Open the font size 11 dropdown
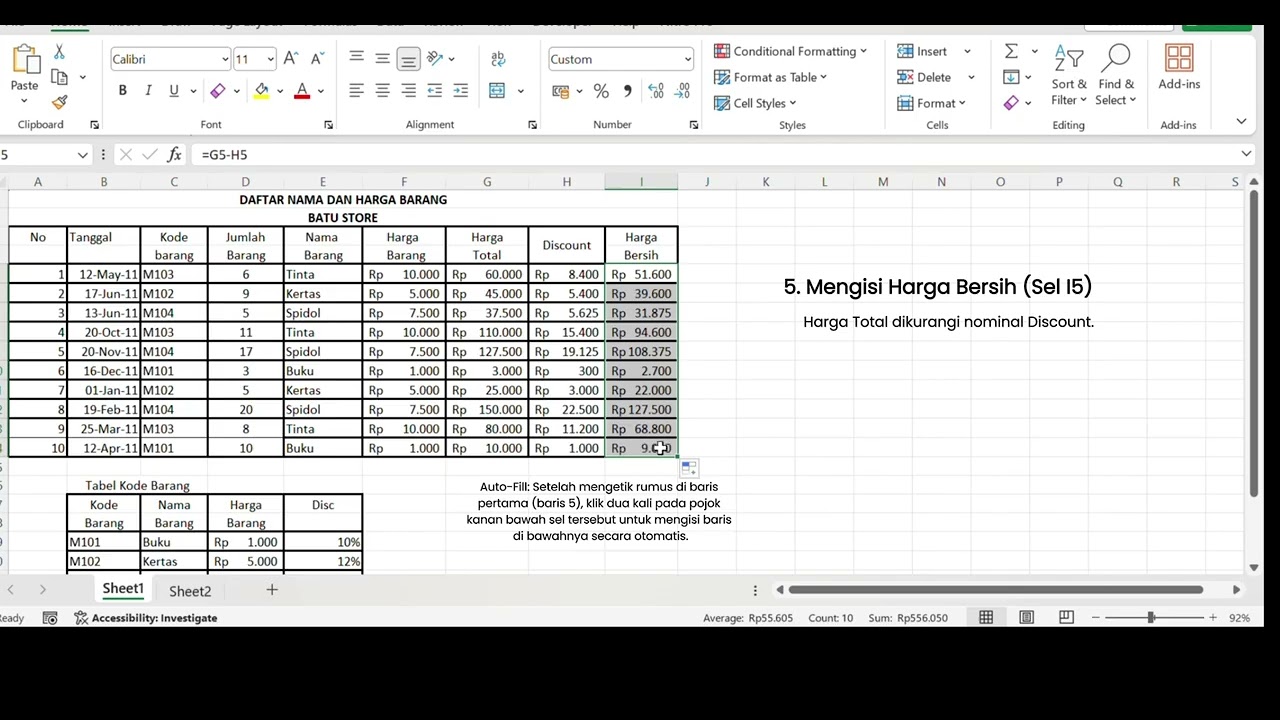Viewport: 1280px width, 720px height. tap(270, 59)
